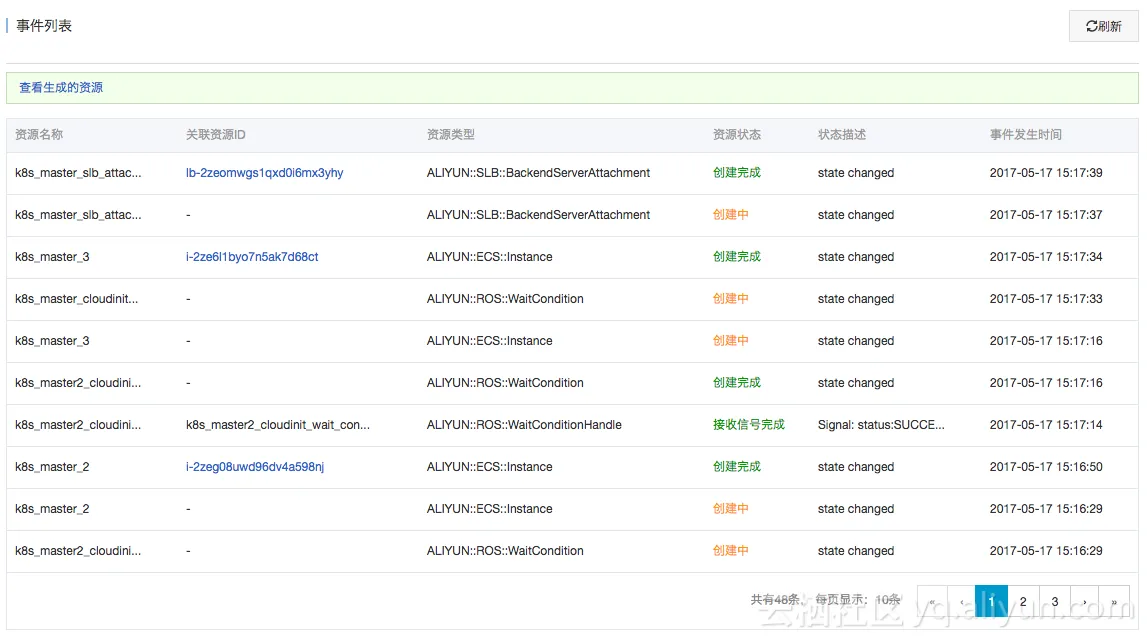Open the 查看生成的资源 link
Screen dimensions: 1147x639
coord(61,88)
